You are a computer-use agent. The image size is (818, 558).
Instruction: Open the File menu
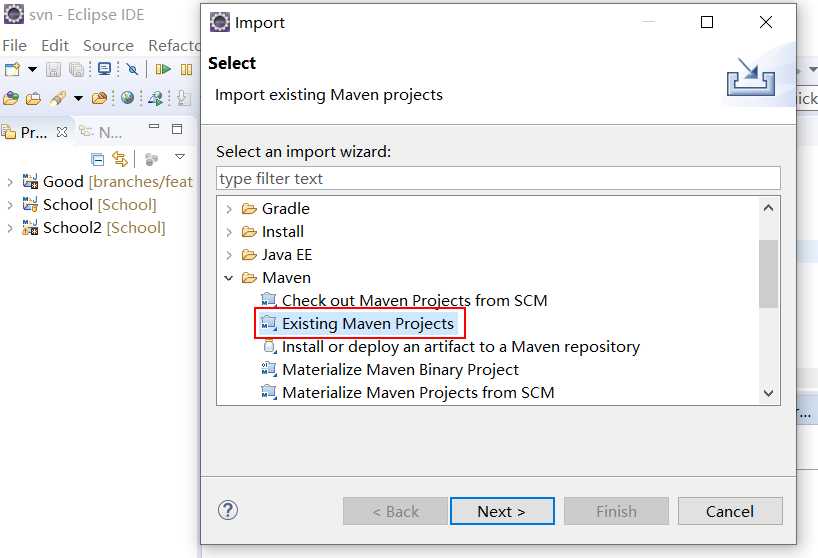click(x=15, y=46)
